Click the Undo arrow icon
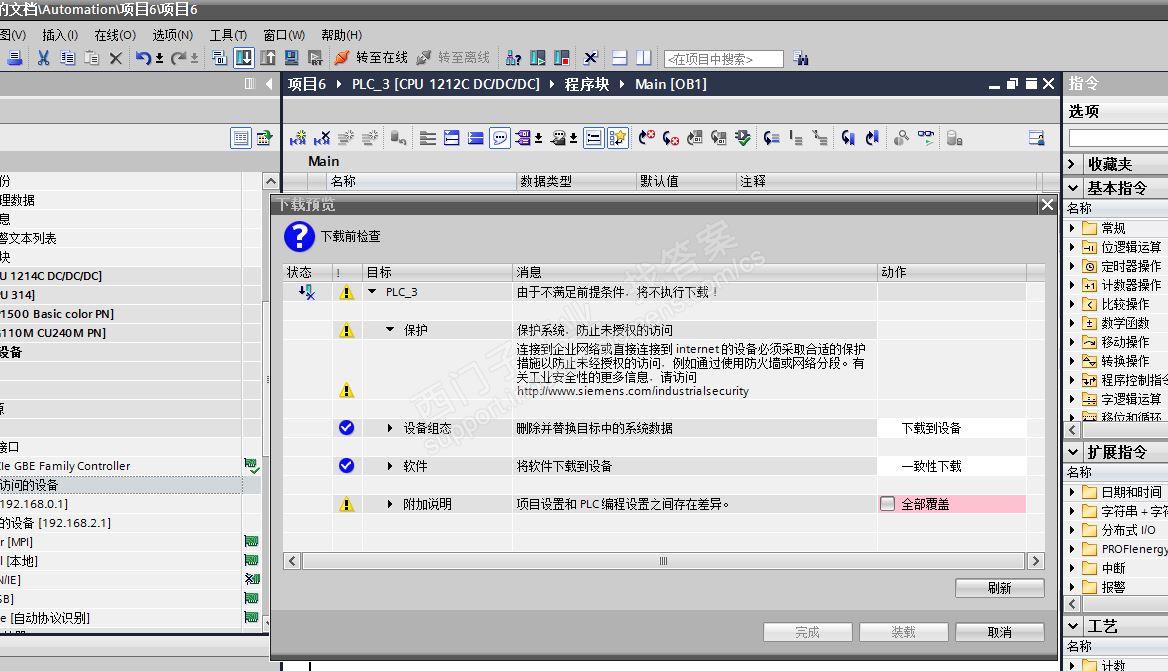The width and height of the screenshot is (1168, 671). [144, 57]
